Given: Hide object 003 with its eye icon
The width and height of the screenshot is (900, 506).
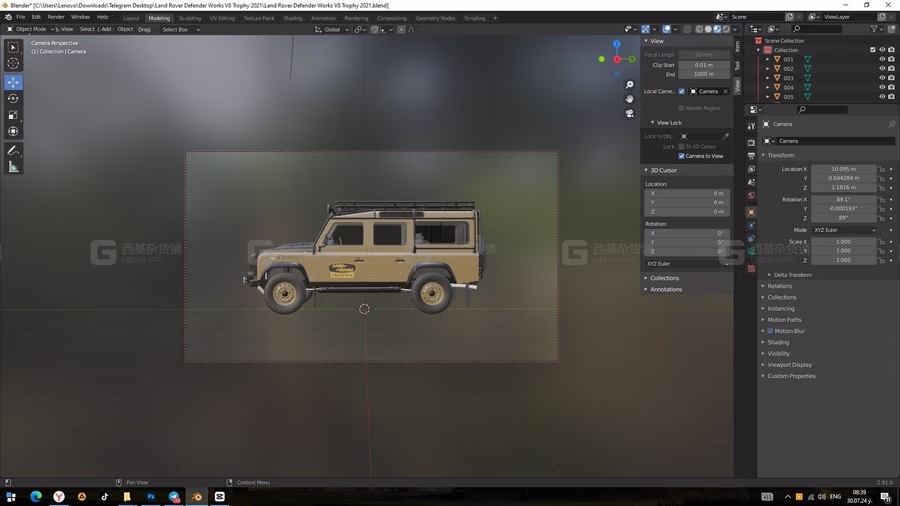Looking at the screenshot, I should (x=882, y=78).
